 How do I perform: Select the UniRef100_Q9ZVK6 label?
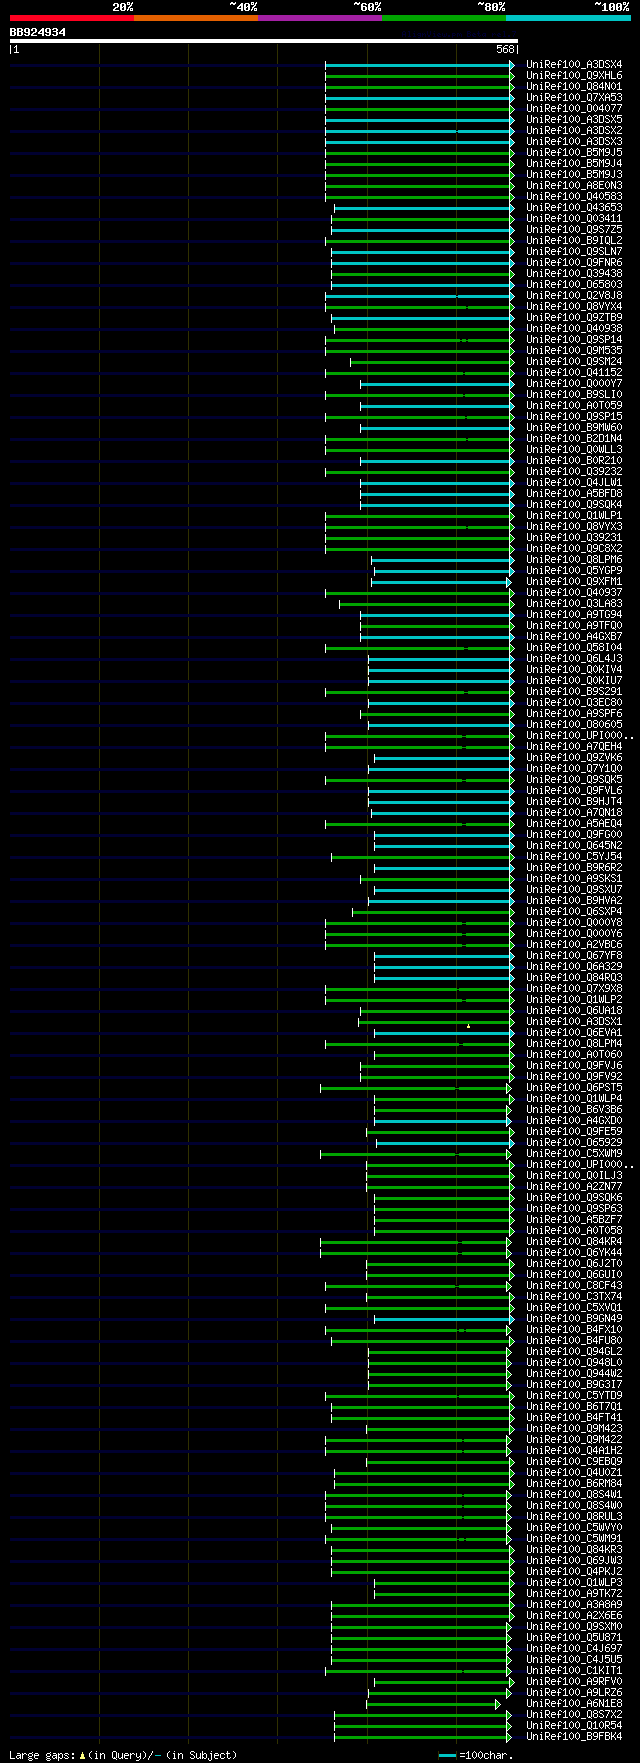click(x=574, y=758)
